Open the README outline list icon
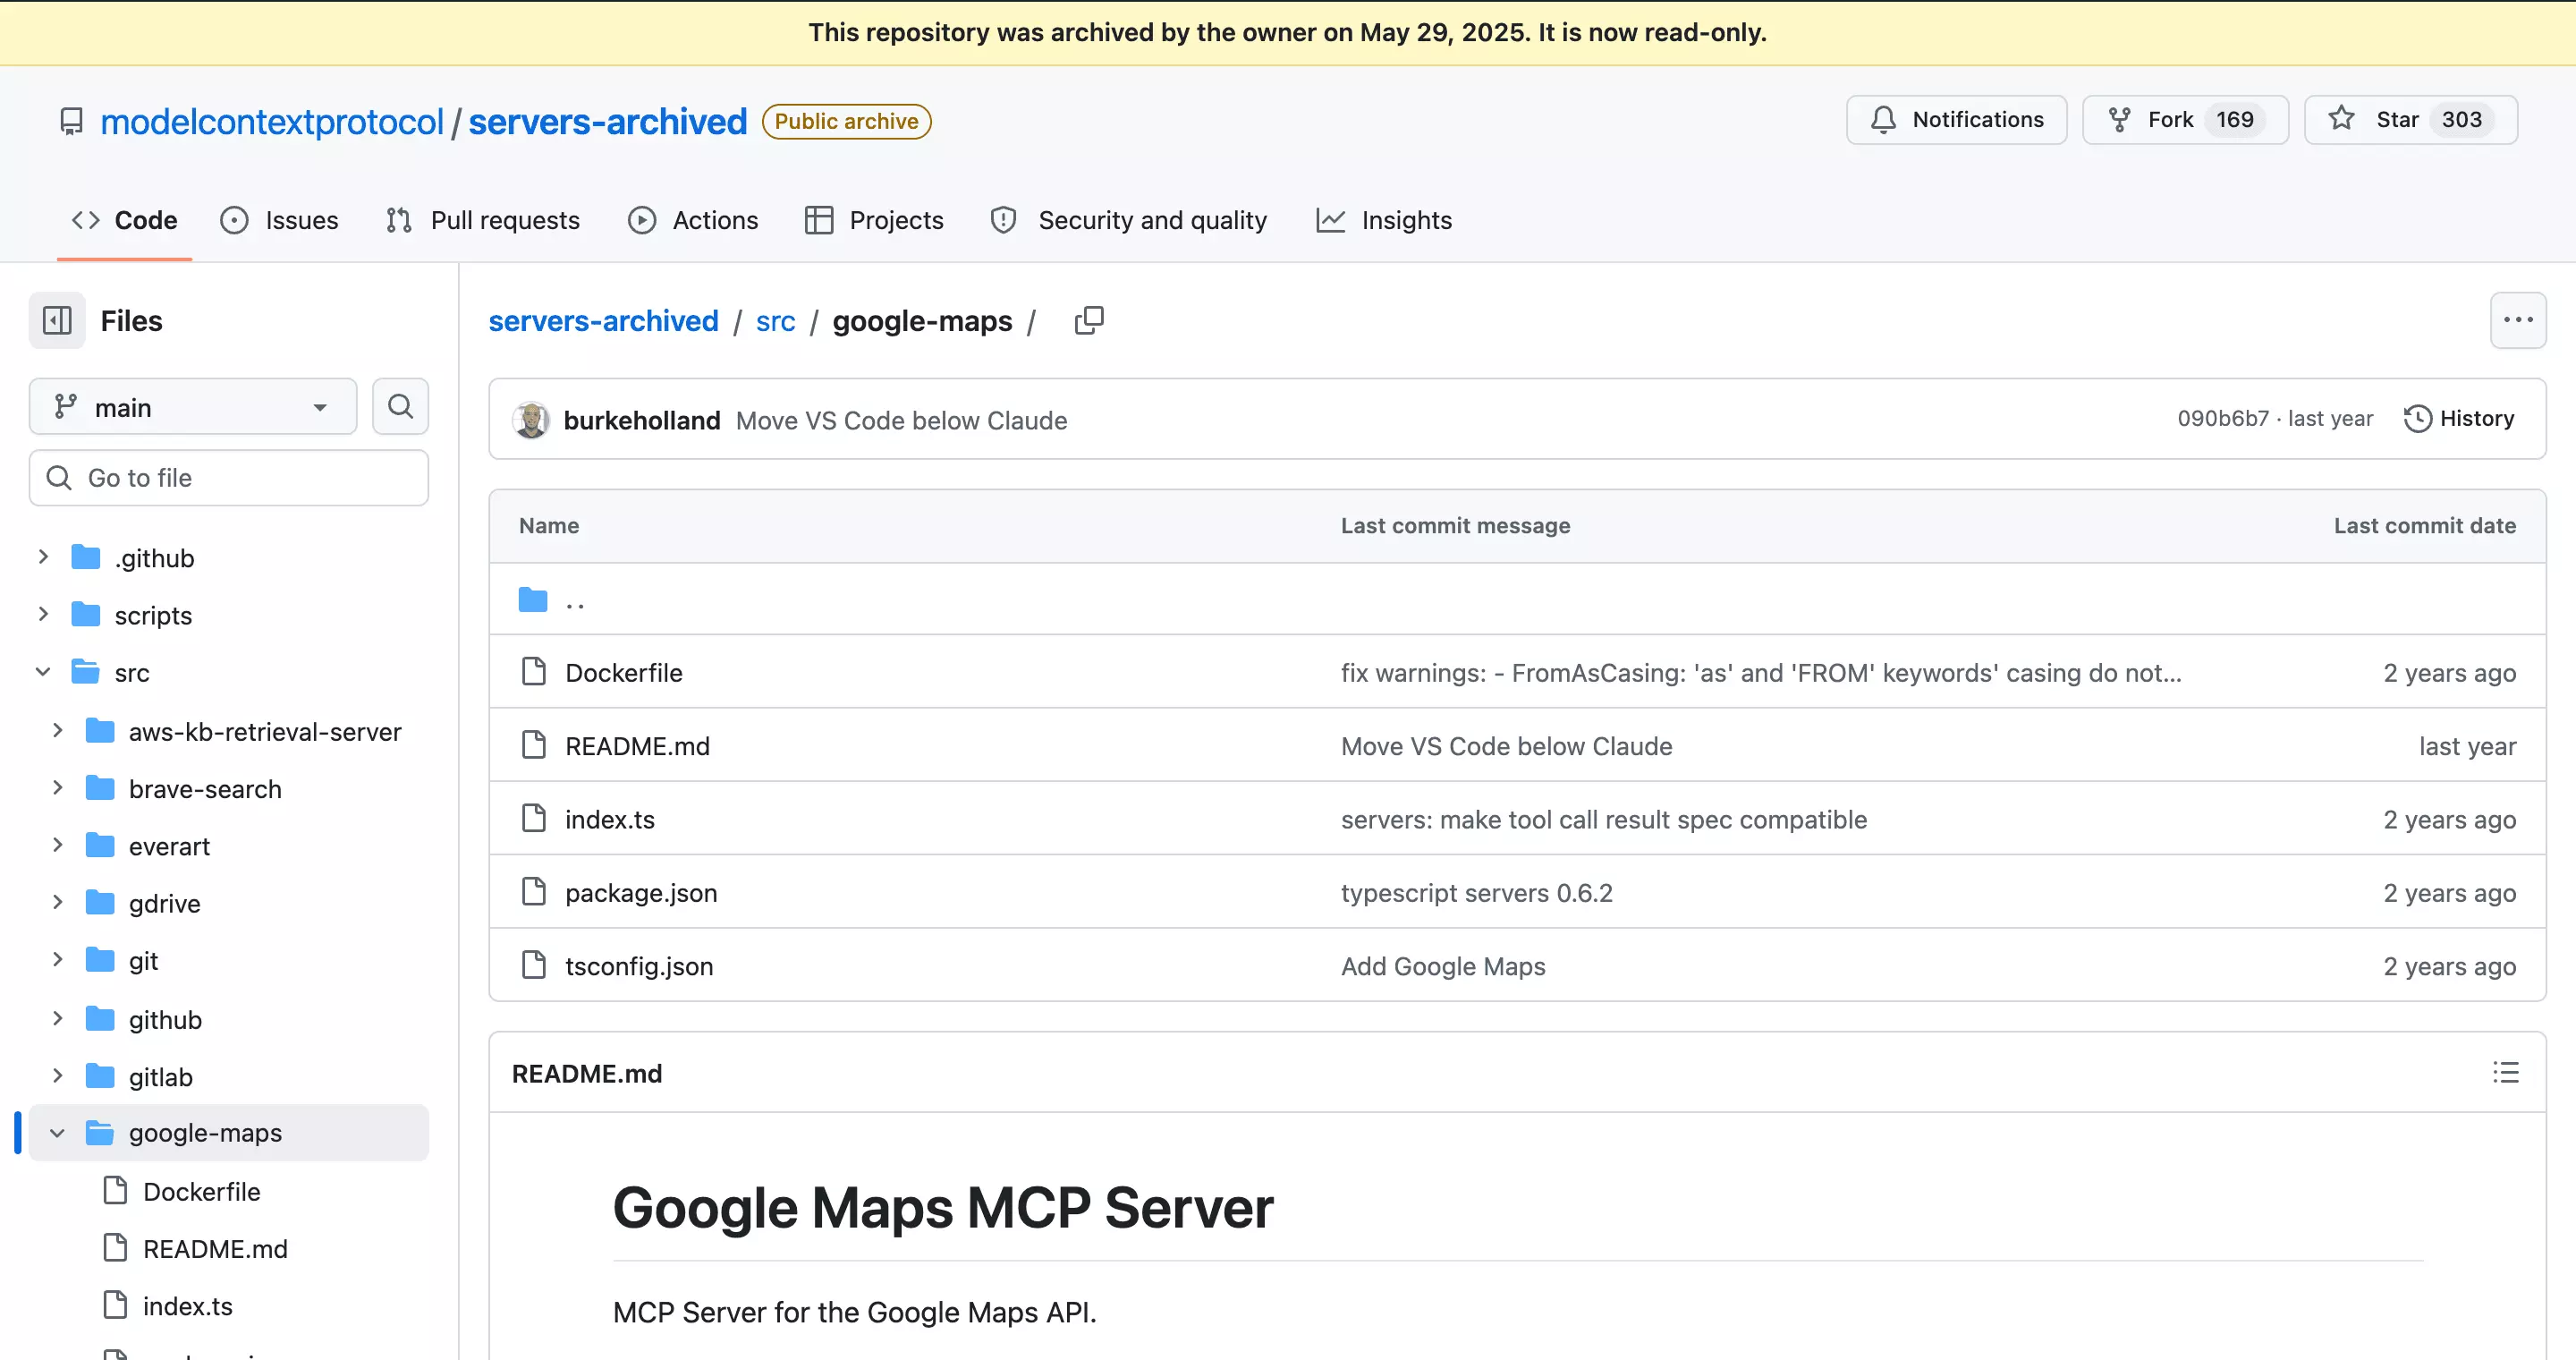The width and height of the screenshot is (2576, 1360). pos(2506,1073)
